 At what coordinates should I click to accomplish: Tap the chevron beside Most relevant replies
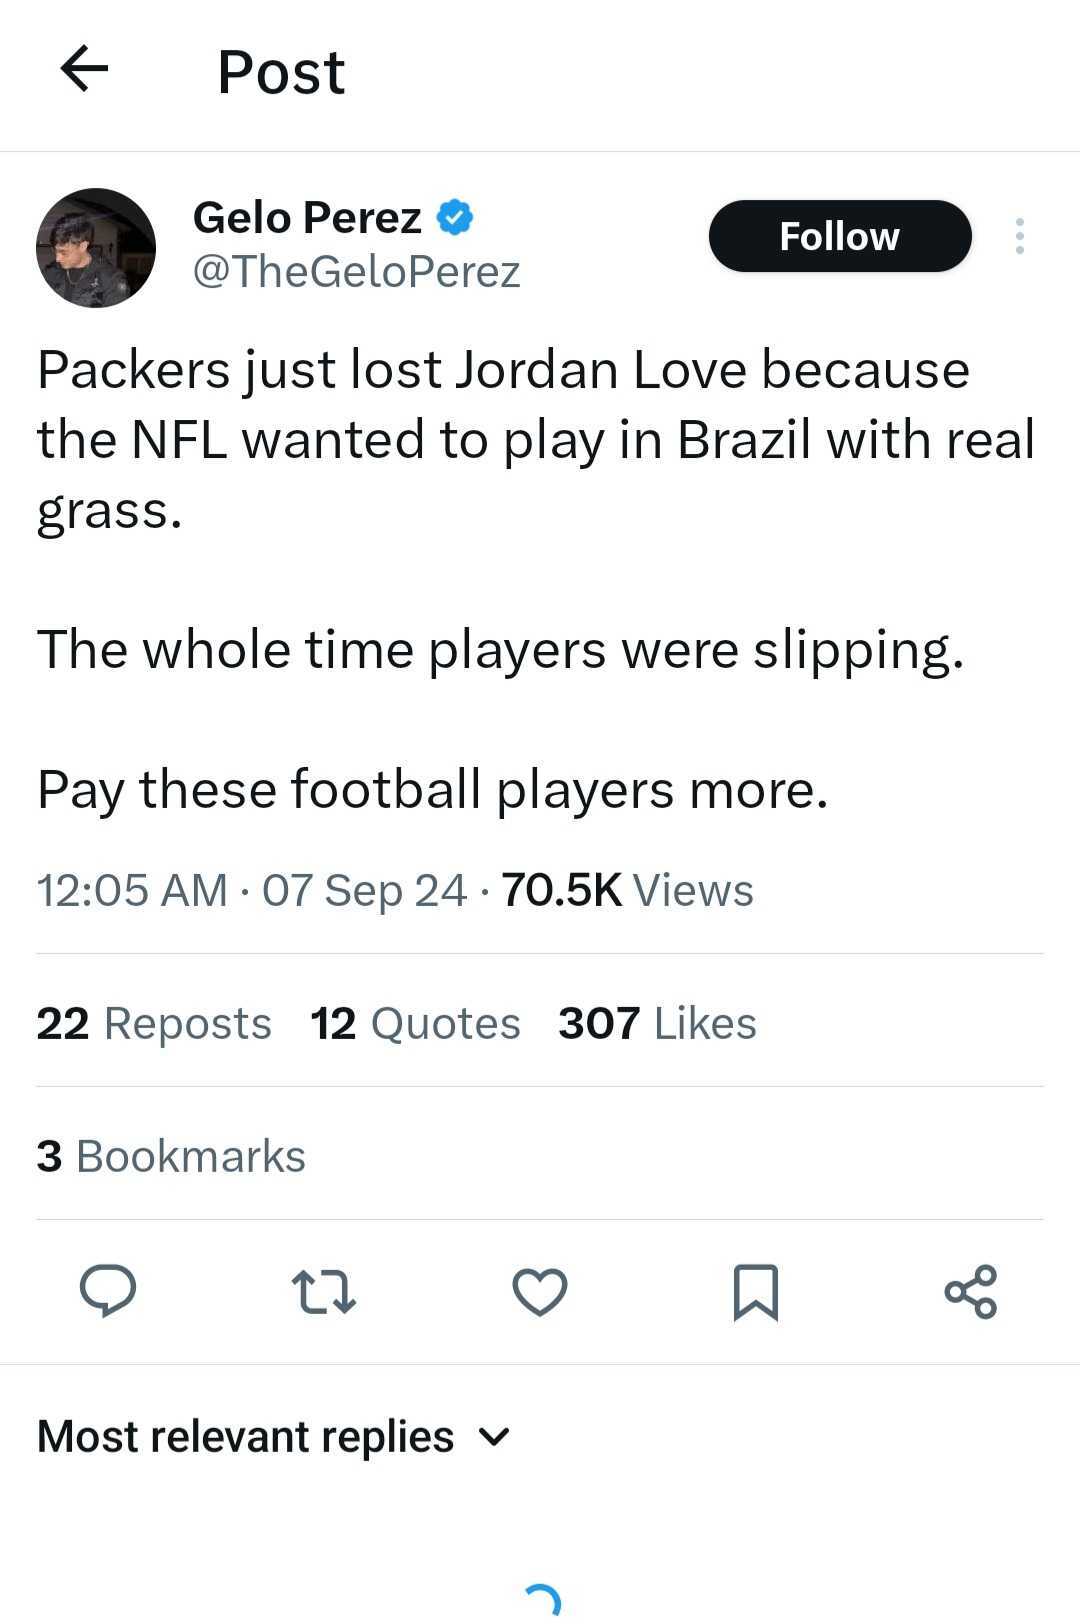[x=494, y=1437]
